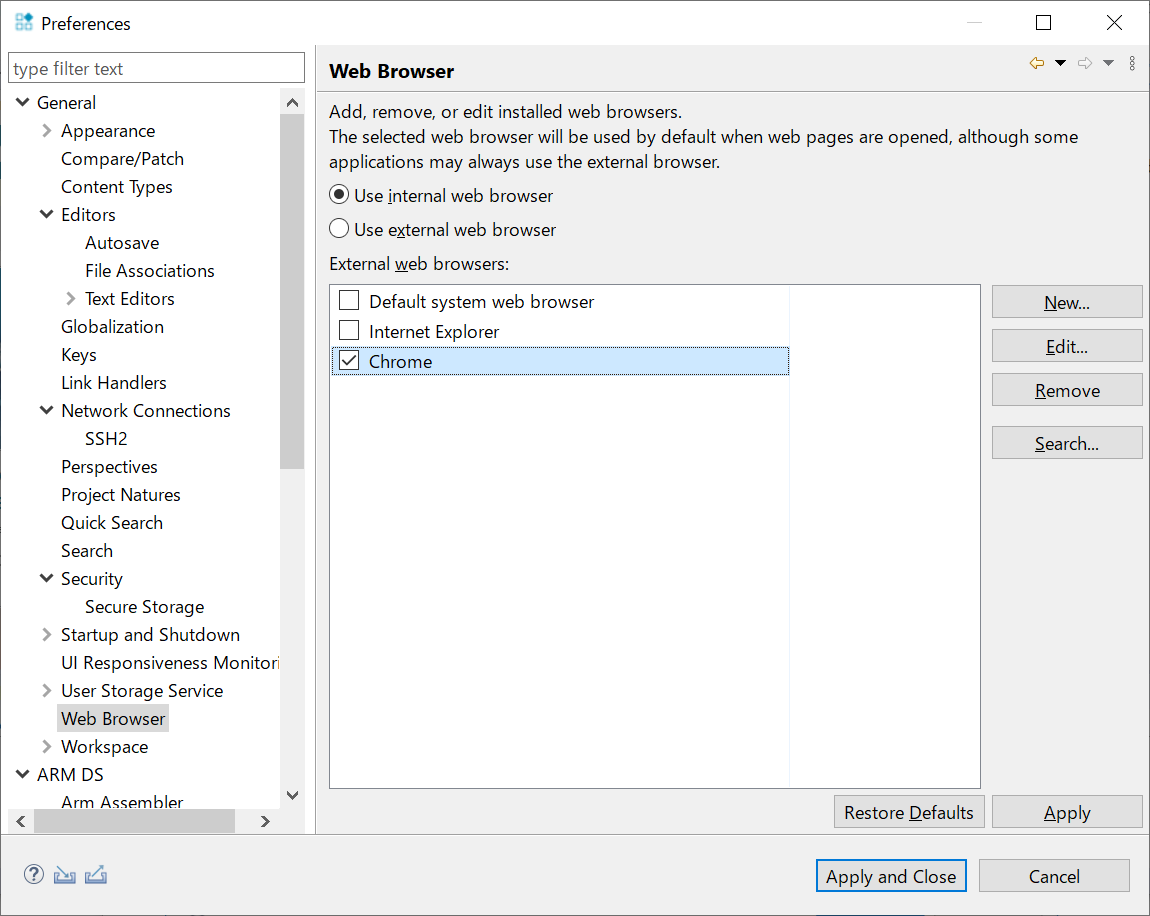Select Internet Explorer row label
Viewport: 1150px width, 916px height.
pyautogui.click(x=433, y=331)
